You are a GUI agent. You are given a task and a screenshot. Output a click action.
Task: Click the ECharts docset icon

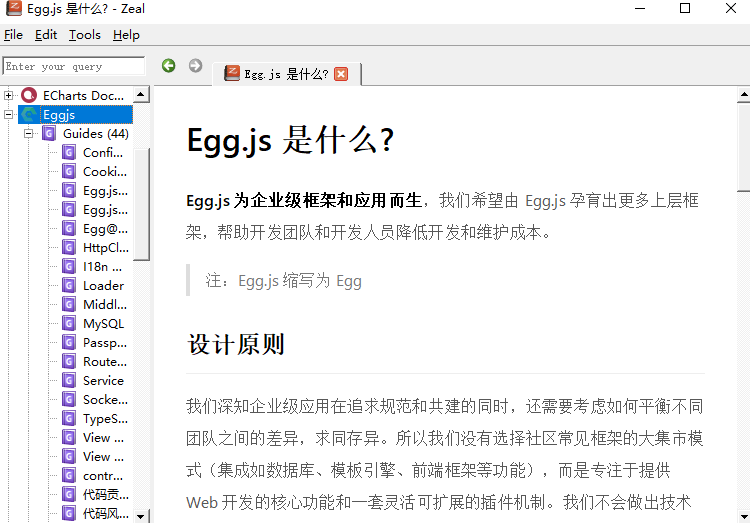point(29,95)
